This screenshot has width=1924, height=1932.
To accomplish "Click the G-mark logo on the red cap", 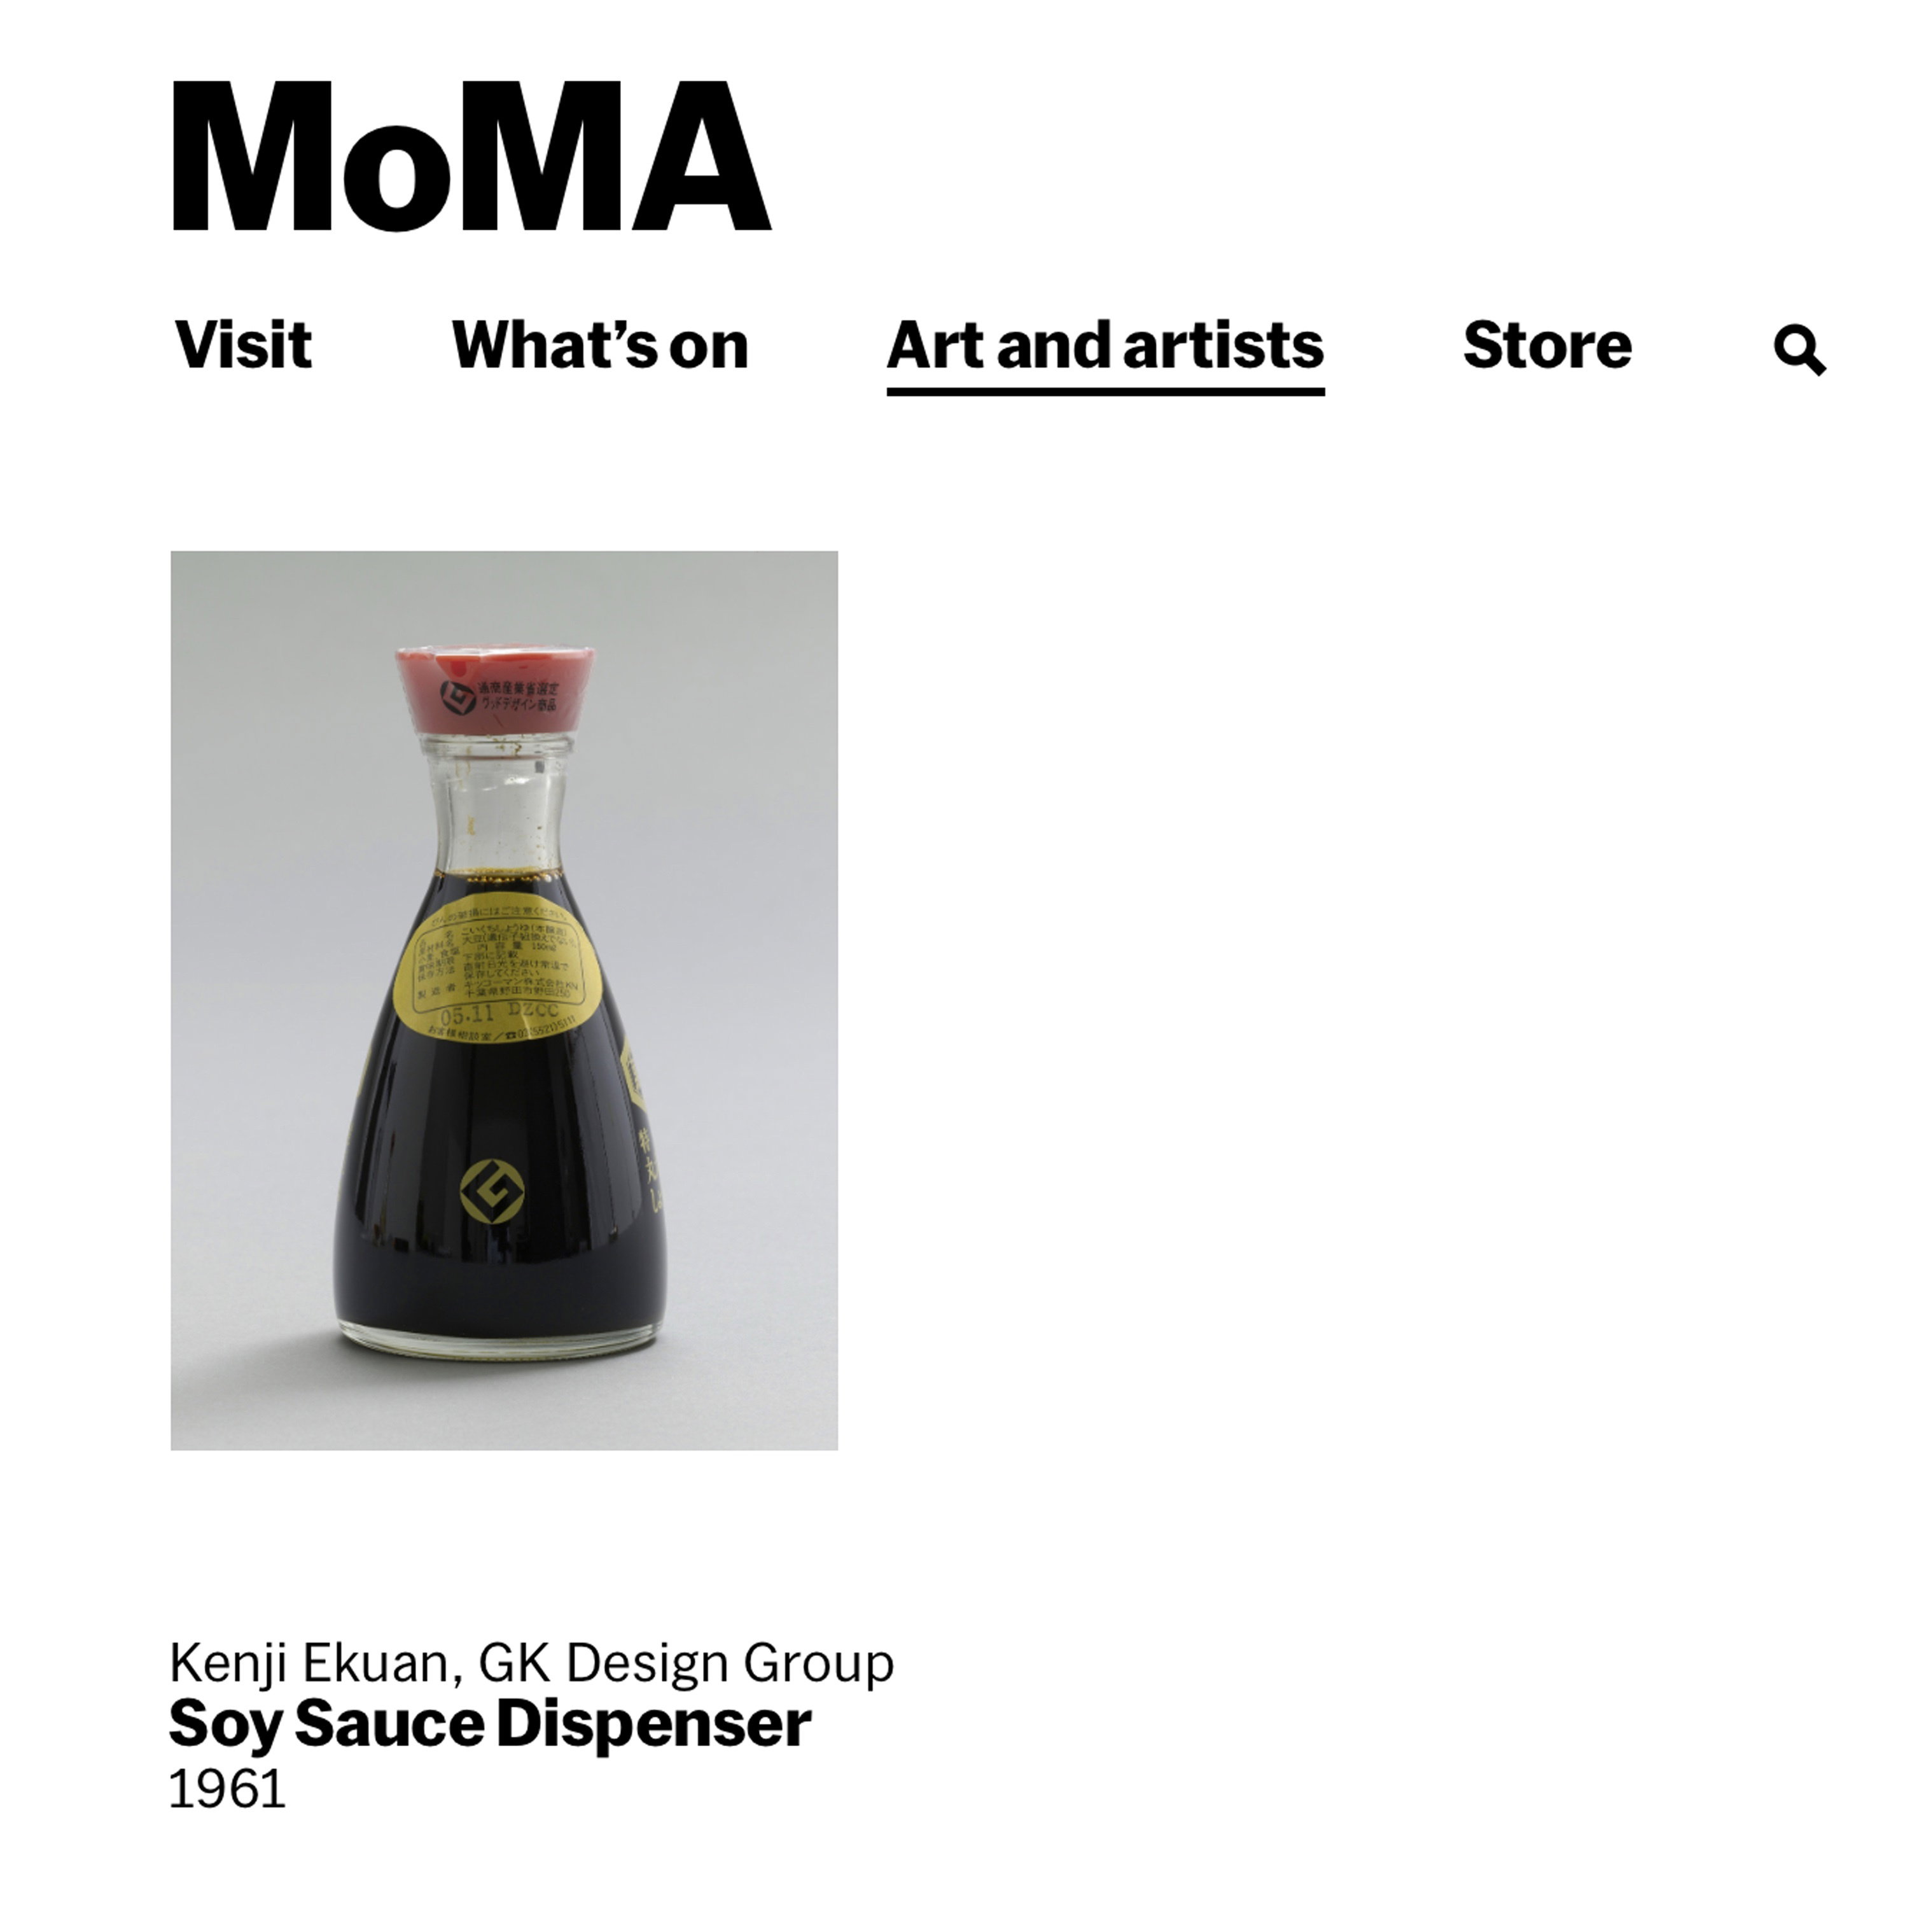I will pyautogui.click(x=458, y=697).
